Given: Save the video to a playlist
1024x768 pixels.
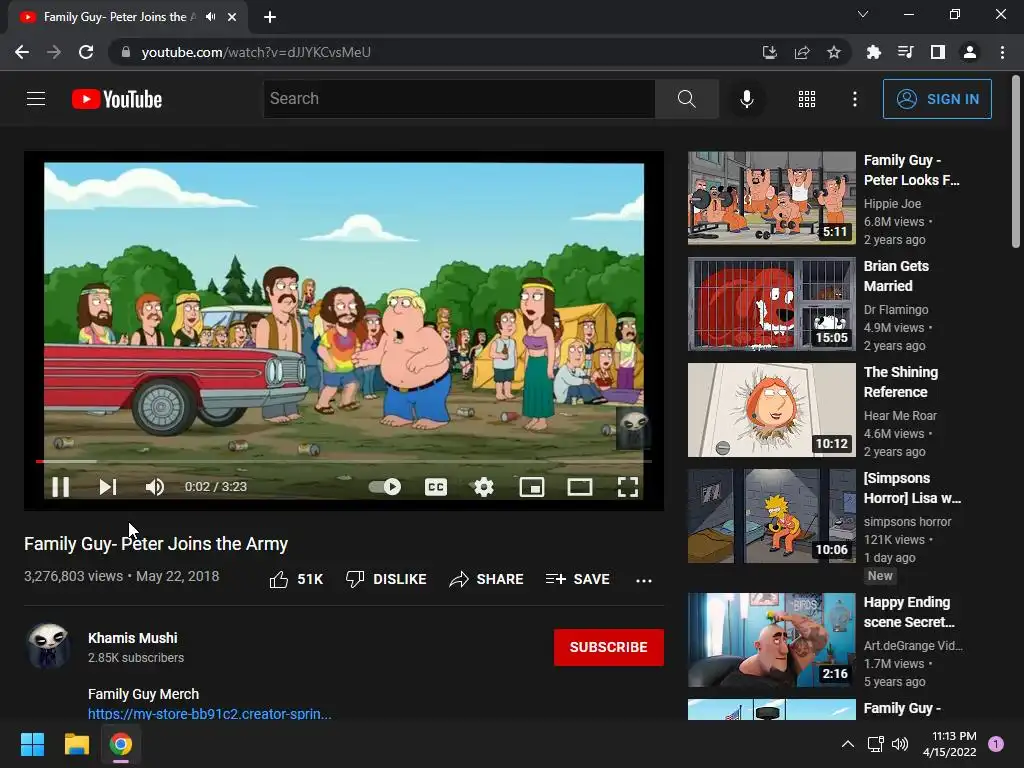Looking at the screenshot, I should [x=577, y=579].
